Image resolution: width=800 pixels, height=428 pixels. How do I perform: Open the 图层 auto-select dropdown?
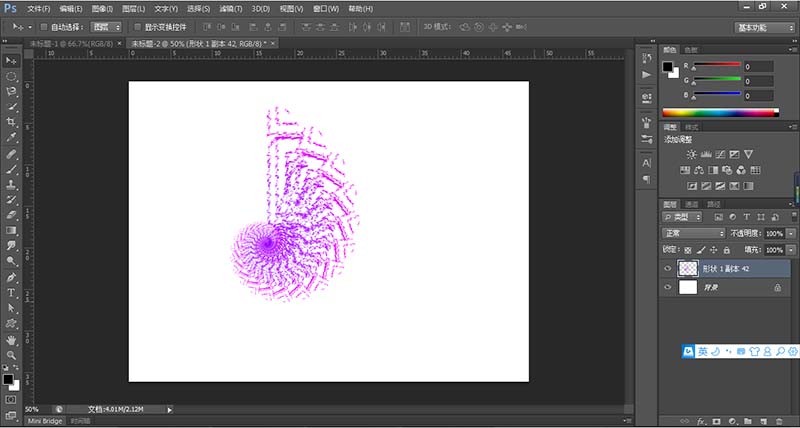(106, 27)
